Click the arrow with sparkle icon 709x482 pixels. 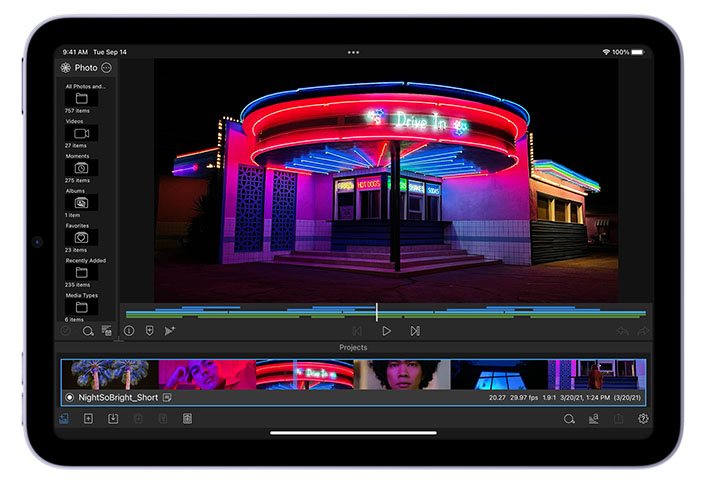(170, 331)
